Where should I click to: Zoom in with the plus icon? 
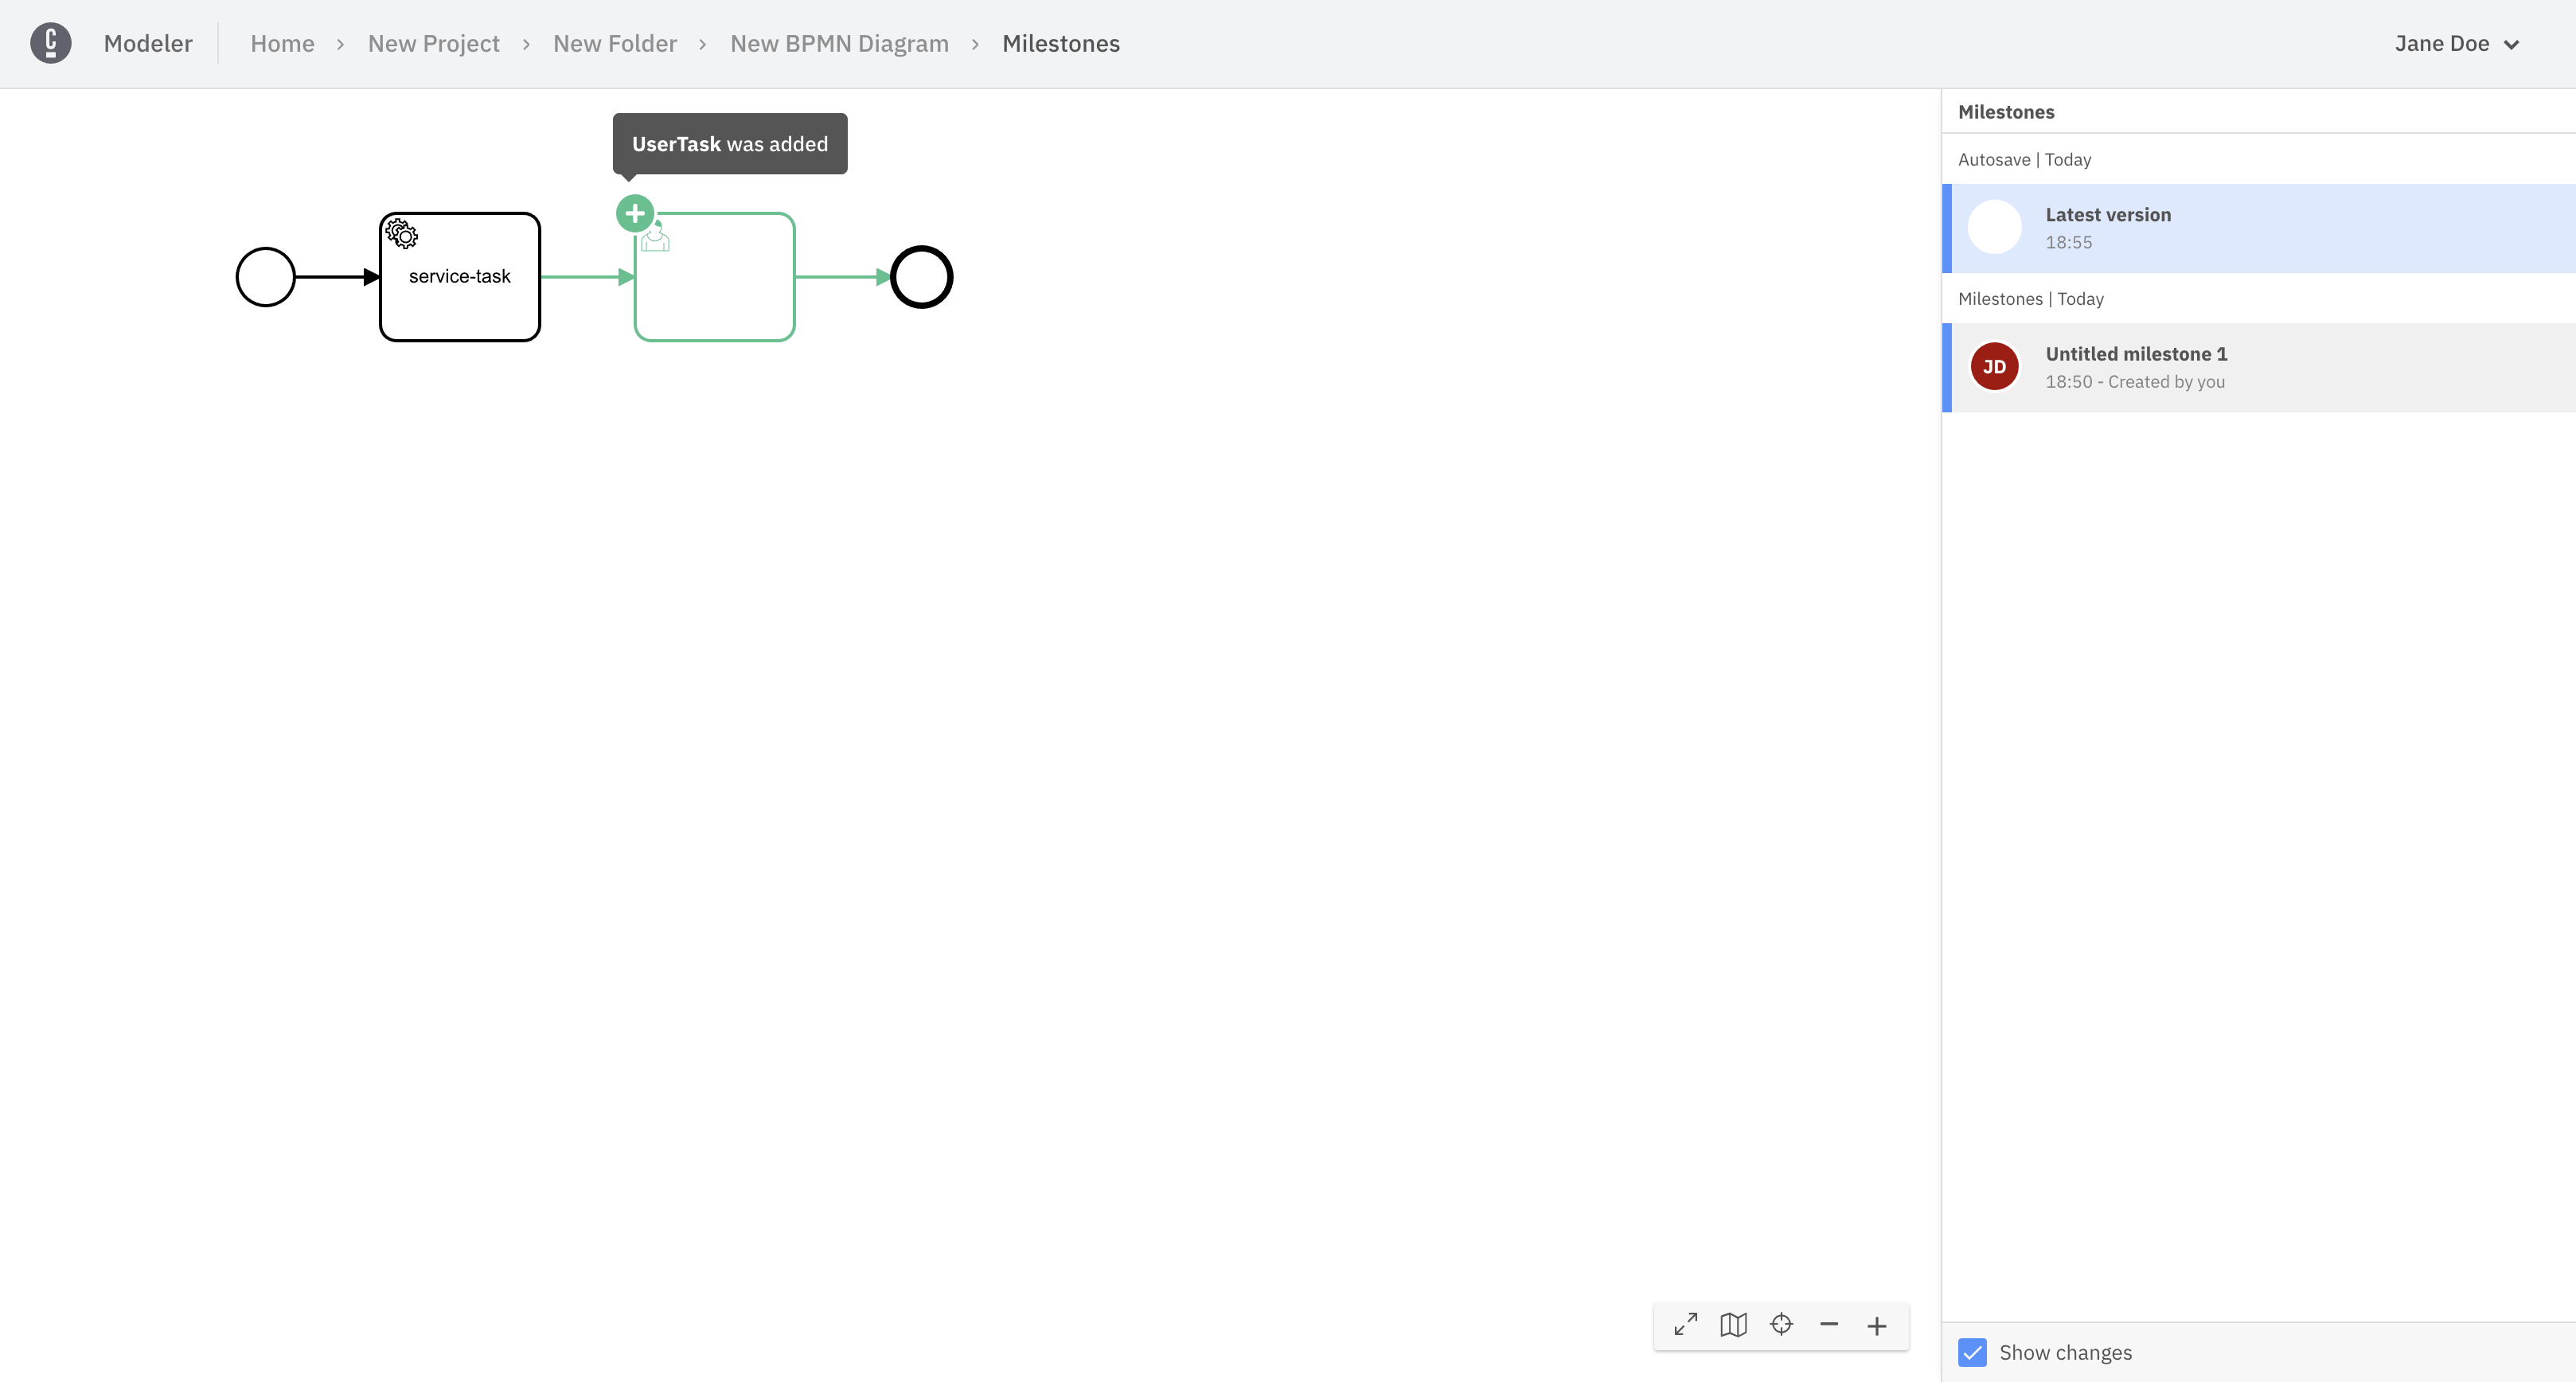pyautogui.click(x=1877, y=1325)
